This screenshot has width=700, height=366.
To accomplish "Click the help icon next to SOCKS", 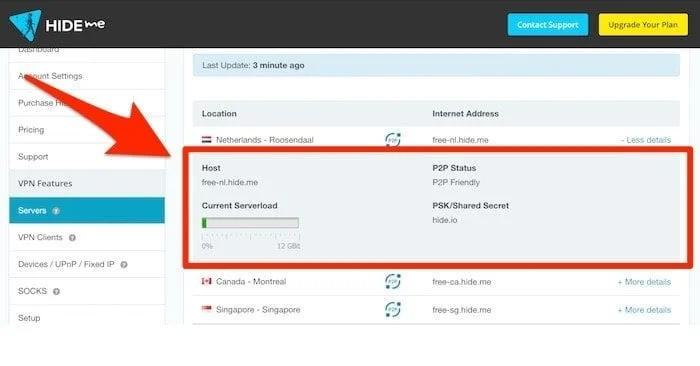I will coord(56,291).
